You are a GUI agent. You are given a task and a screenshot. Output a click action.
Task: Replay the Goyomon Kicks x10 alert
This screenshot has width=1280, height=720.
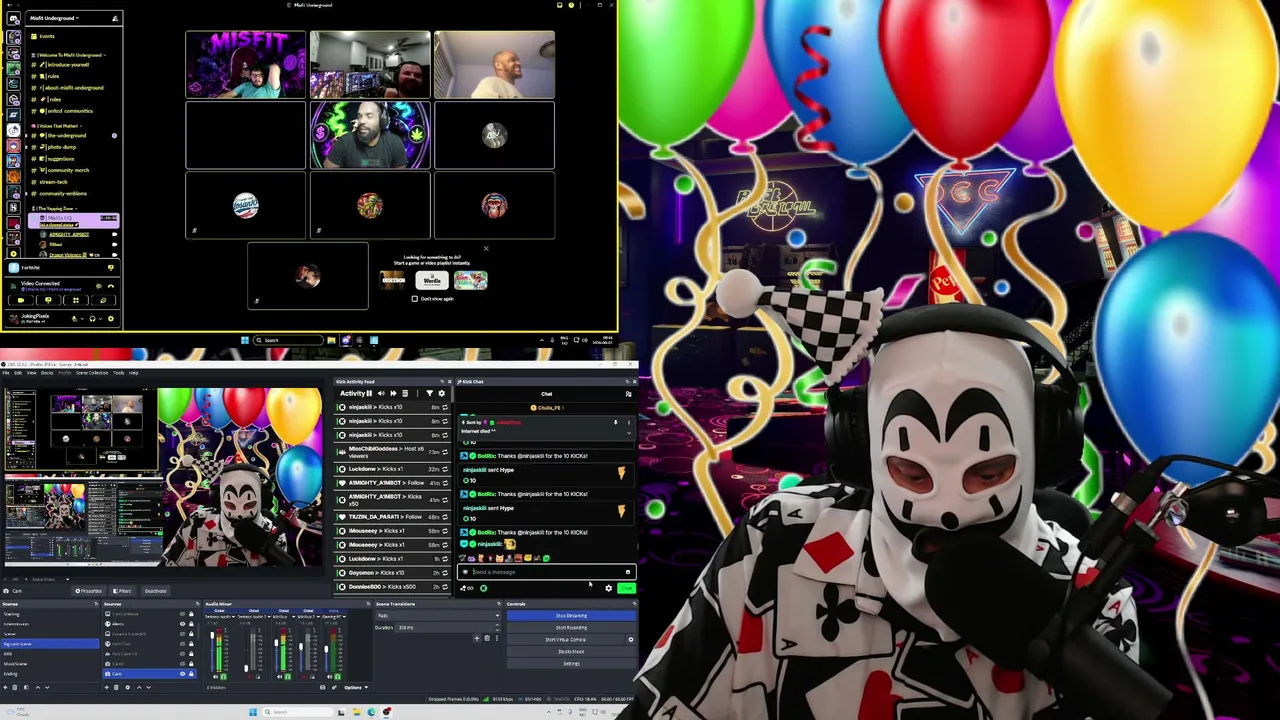coord(445,572)
